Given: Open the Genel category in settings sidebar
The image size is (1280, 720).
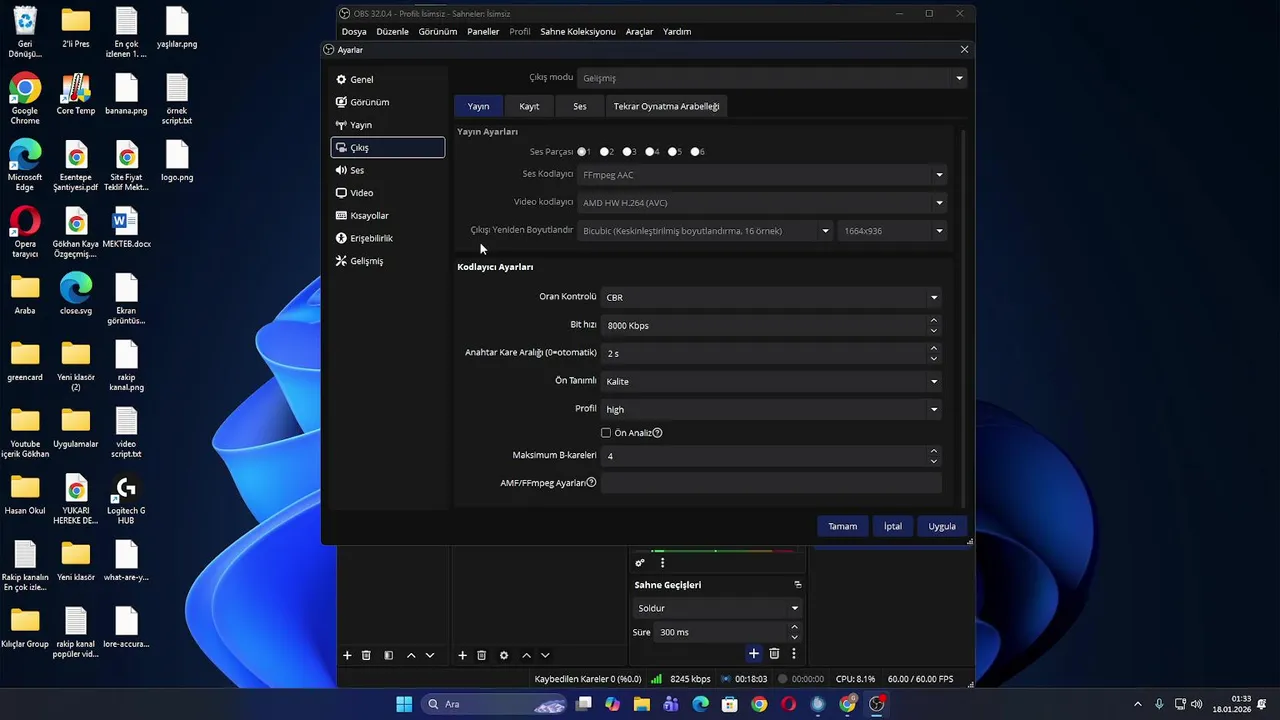Looking at the screenshot, I should [387, 79].
